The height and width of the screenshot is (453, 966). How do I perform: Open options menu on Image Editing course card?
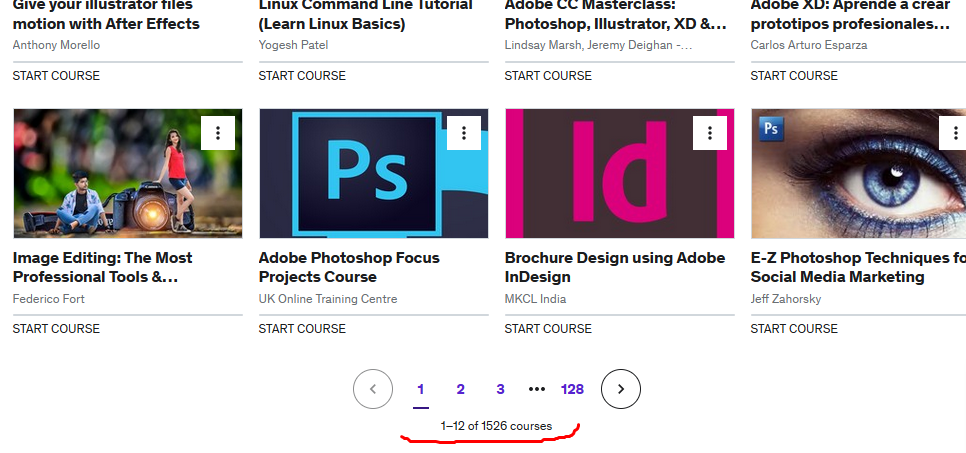[217, 133]
